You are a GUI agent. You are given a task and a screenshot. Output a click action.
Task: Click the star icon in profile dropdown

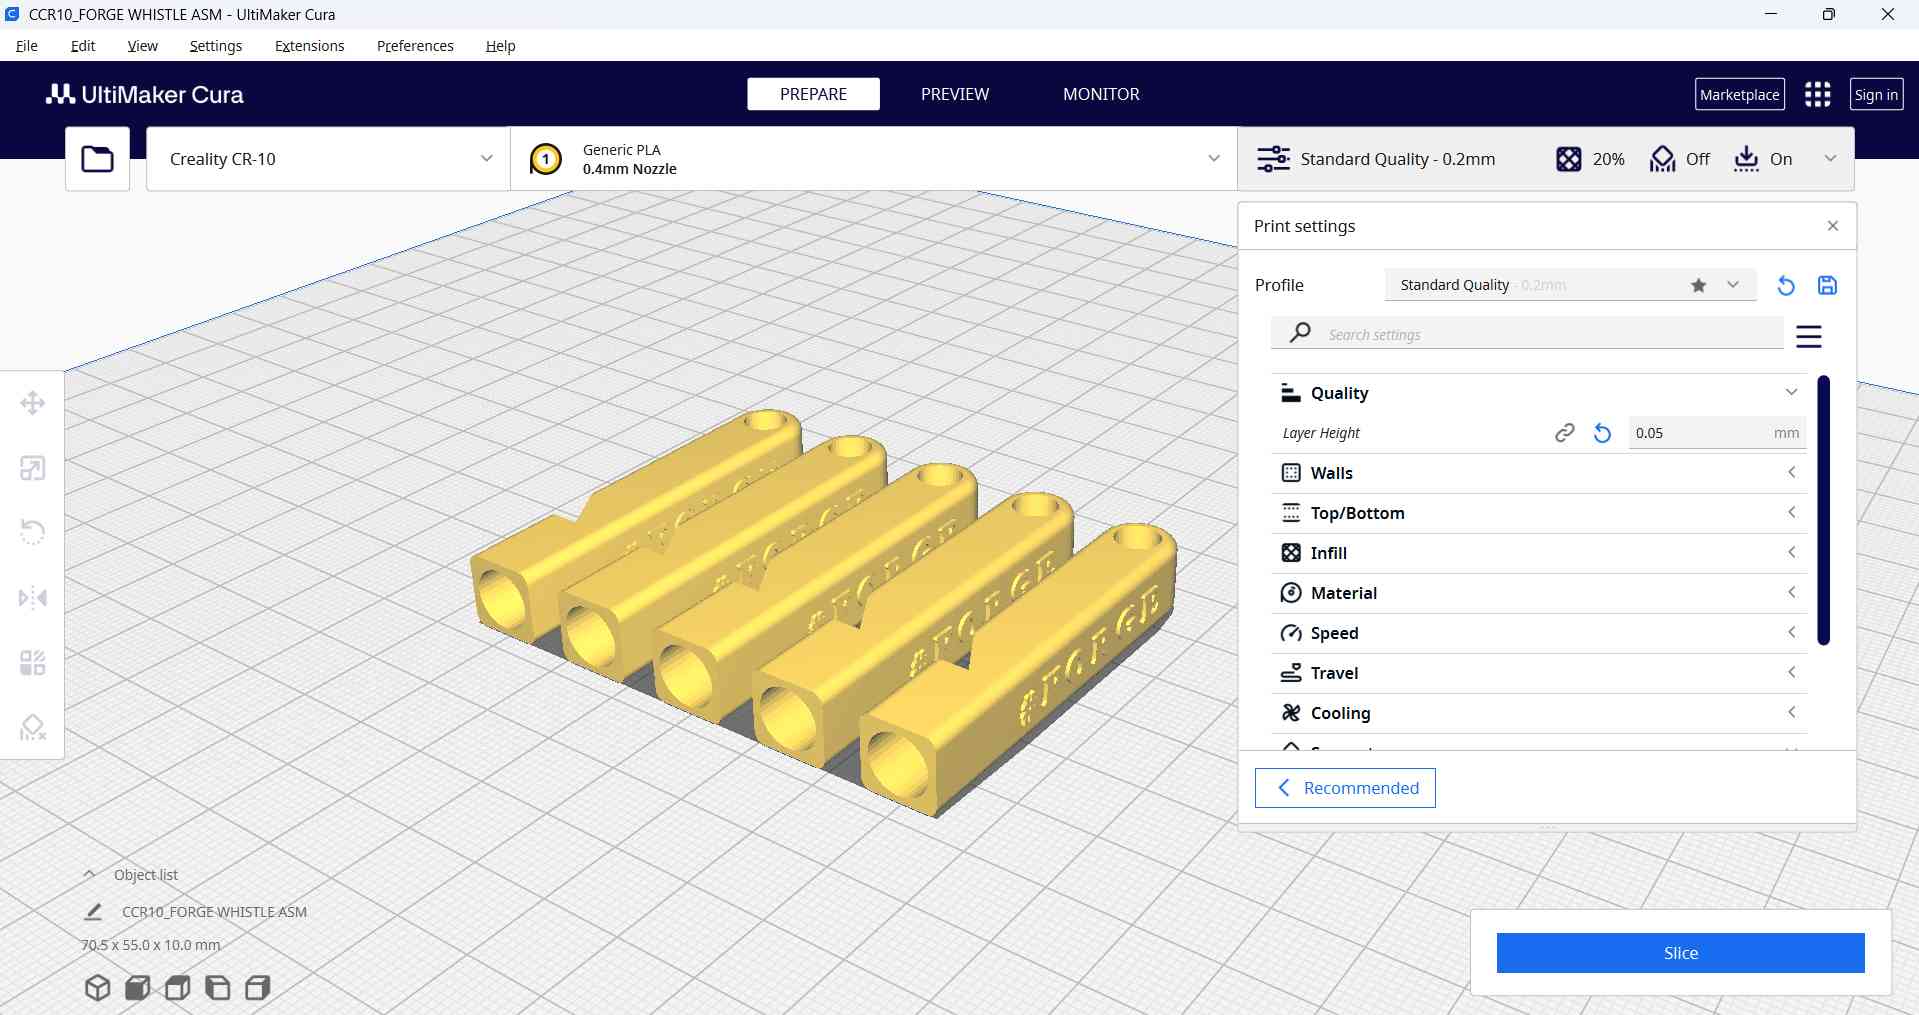point(1698,285)
